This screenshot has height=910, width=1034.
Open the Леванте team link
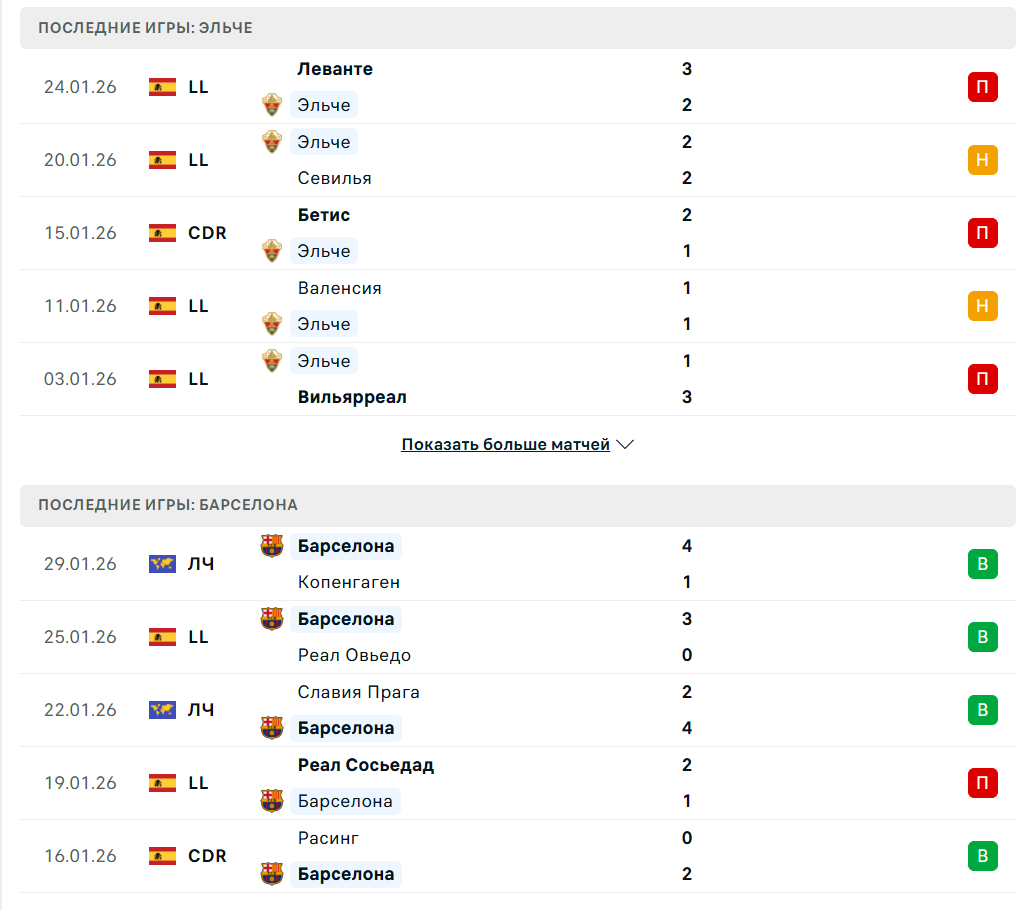click(335, 69)
